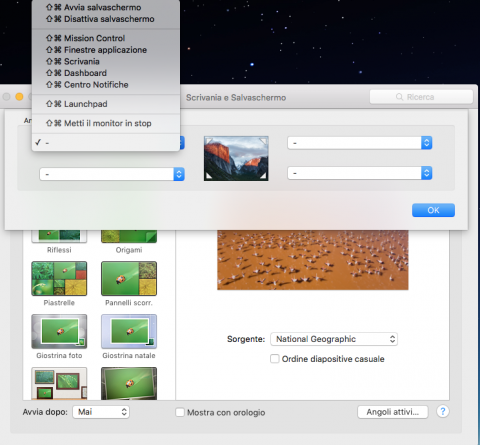Click the flamingo screensaver preview
480x445 pixels.
pyautogui.click(x=313, y=260)
